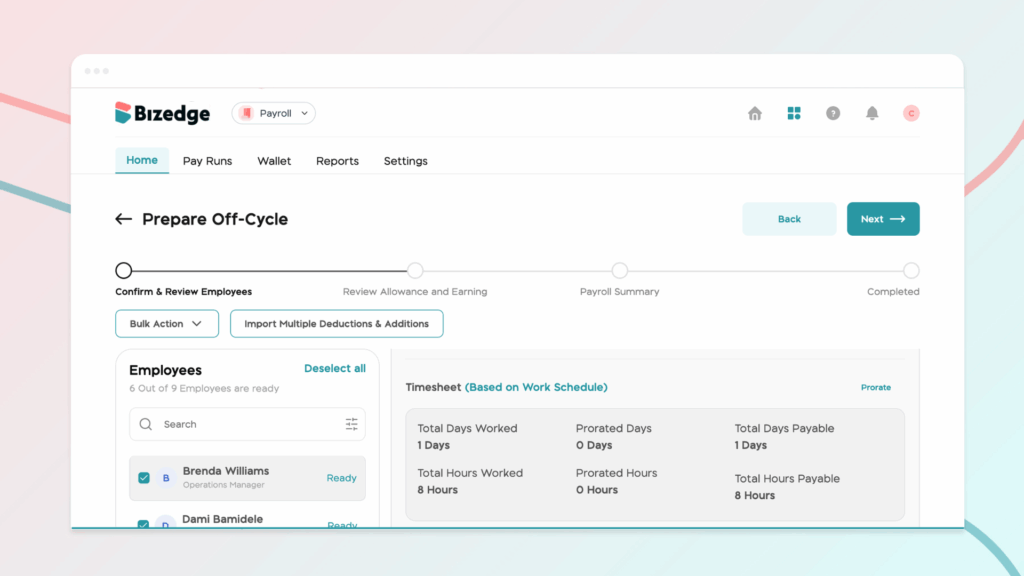Click the Bizedge logo
The image size is (1024, 576).
tap(163, 114)
